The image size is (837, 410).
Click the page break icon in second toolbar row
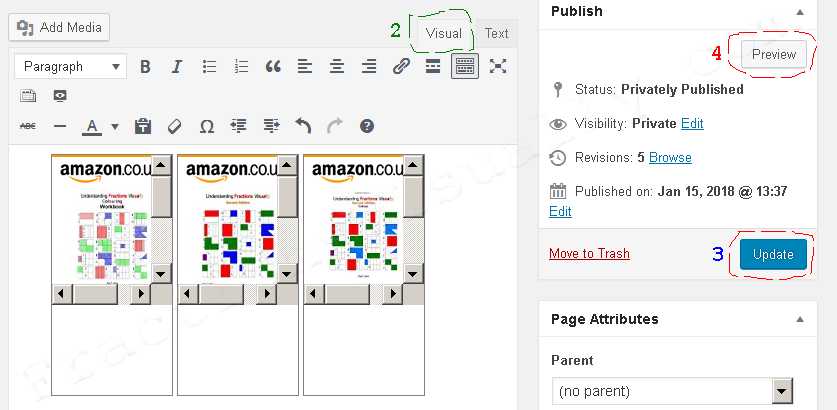click(x=28, y=96)
